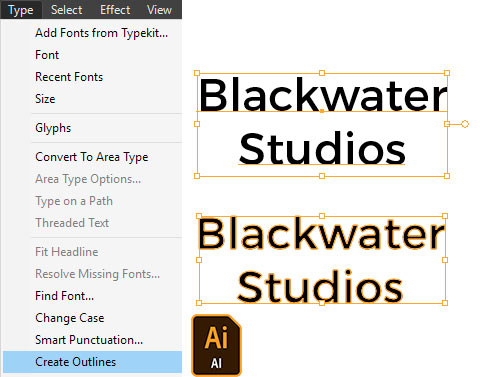
Task: Click the live text Studios word
Action: pos(322,148)
